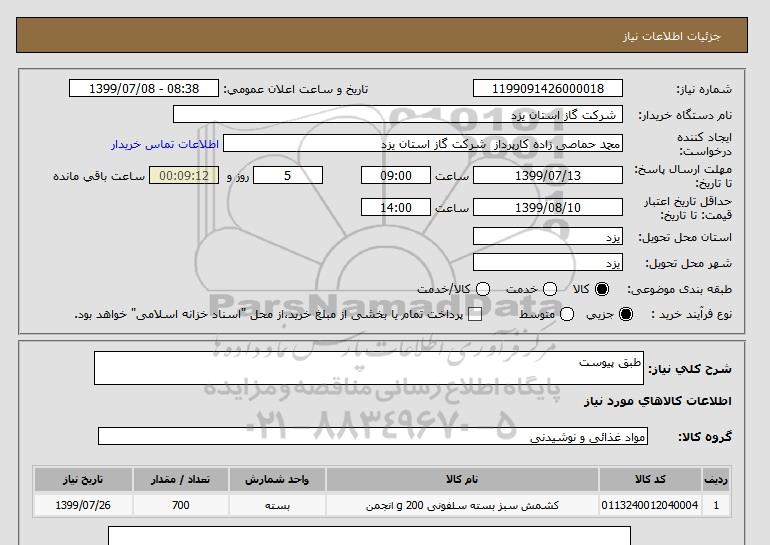
Task: Click the remaining time field 00:09:12
Action: [x=184, y=175]
